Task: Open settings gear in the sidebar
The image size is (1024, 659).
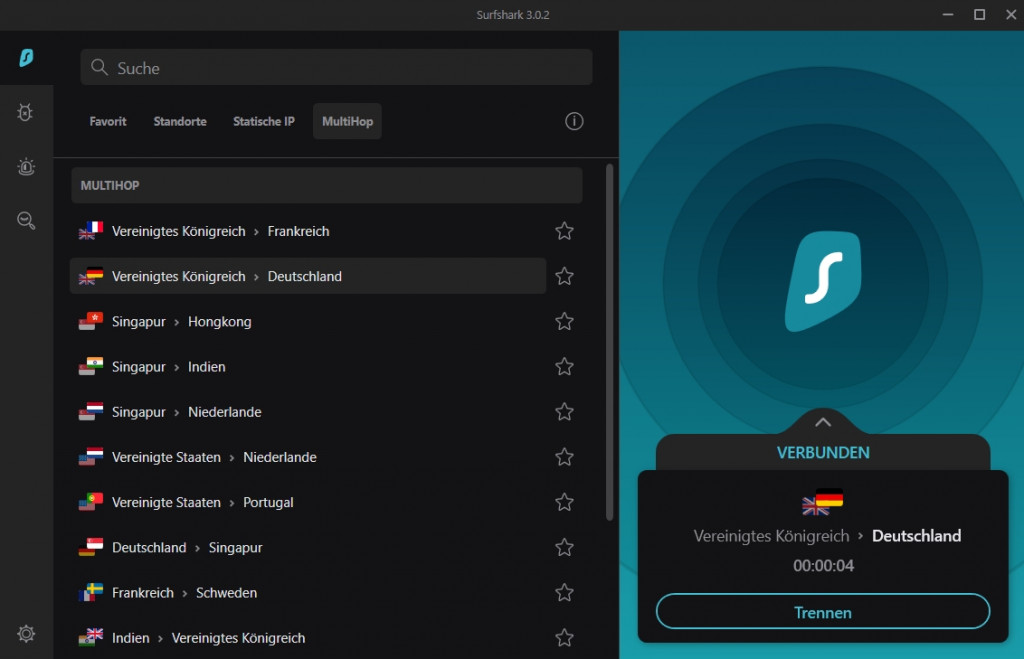Action: [26, 634]
